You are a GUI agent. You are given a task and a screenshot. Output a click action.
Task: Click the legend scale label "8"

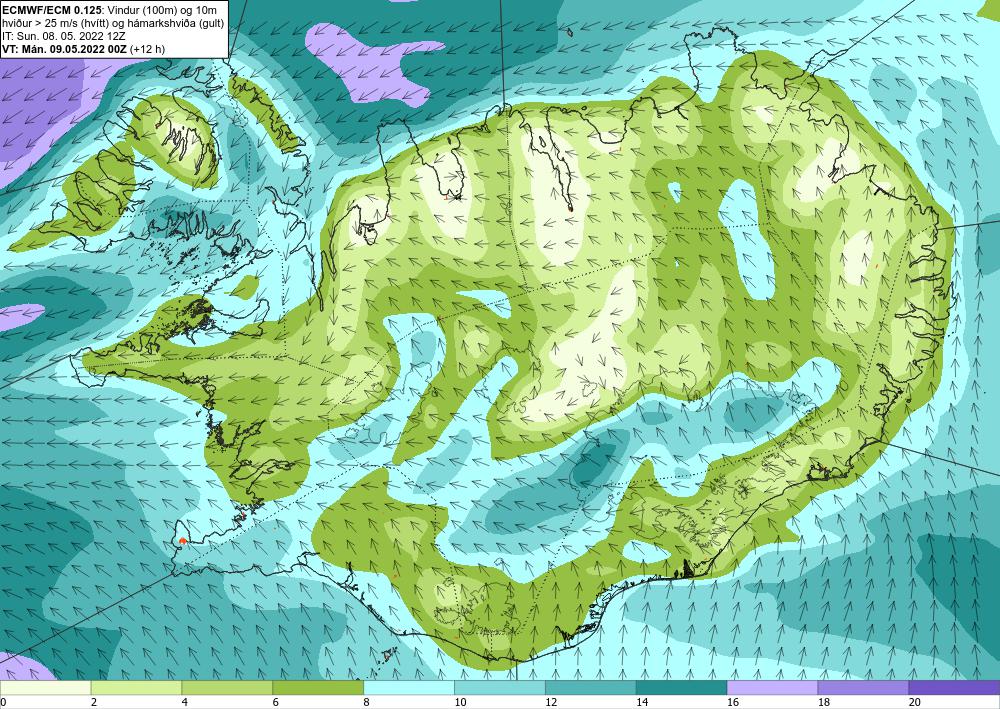point(367,703)
